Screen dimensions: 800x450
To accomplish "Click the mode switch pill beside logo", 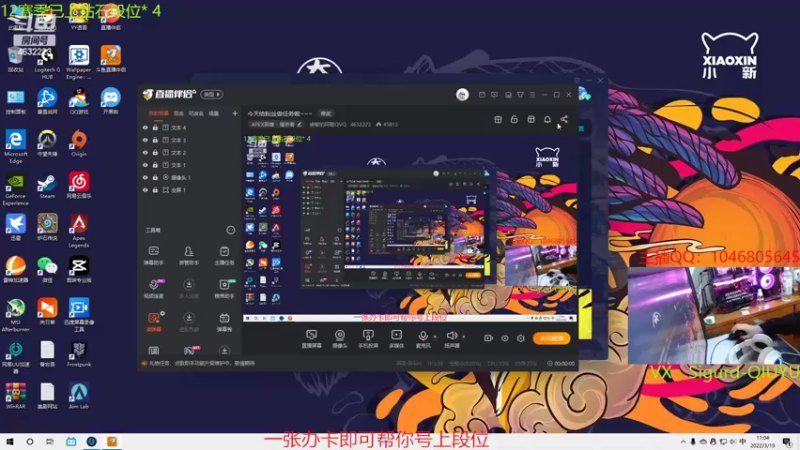I will coord(212,94).
